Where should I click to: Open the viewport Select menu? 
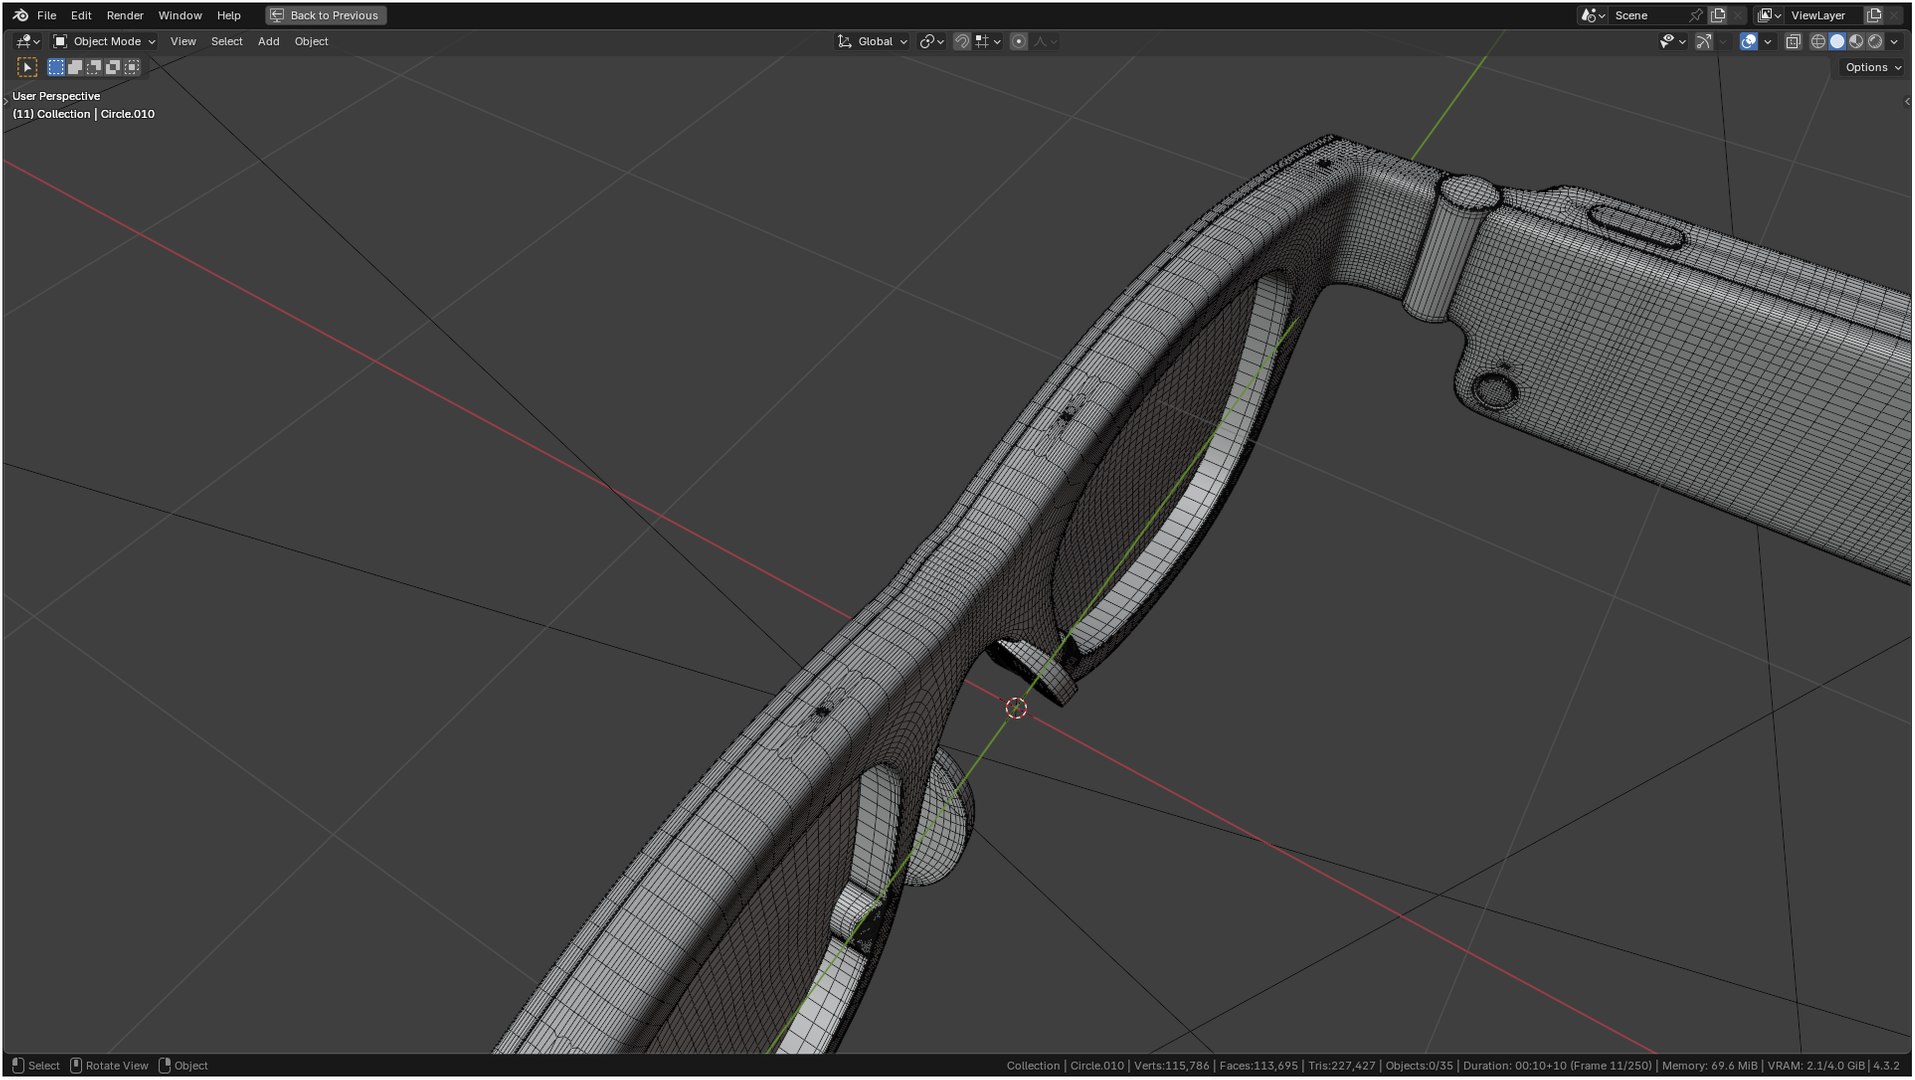pyautogui.click(x=227, y=41)
